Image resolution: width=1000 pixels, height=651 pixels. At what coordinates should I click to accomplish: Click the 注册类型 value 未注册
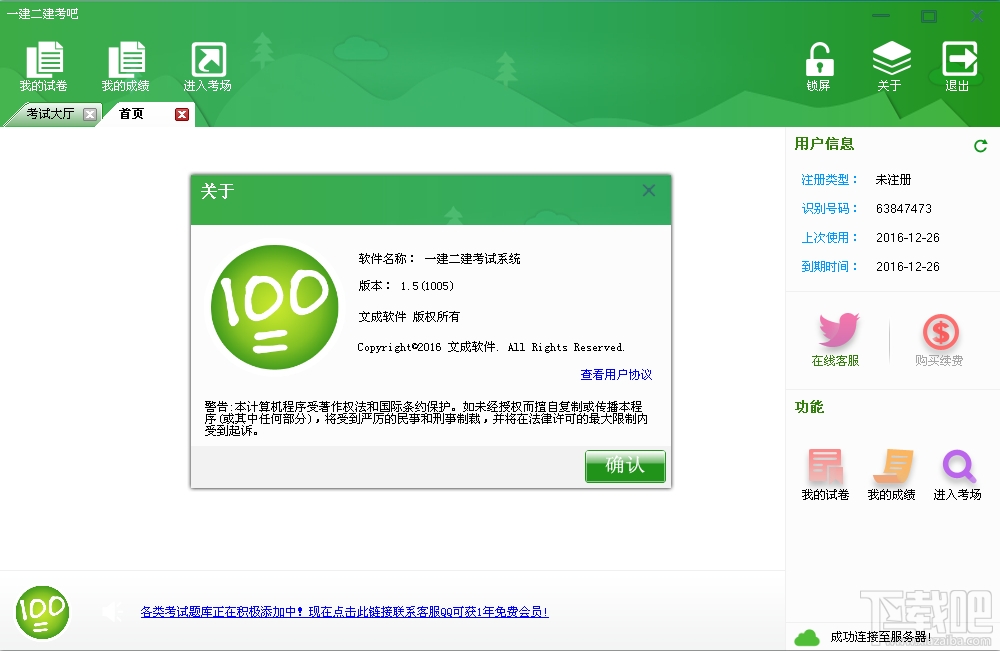(893, 180)
